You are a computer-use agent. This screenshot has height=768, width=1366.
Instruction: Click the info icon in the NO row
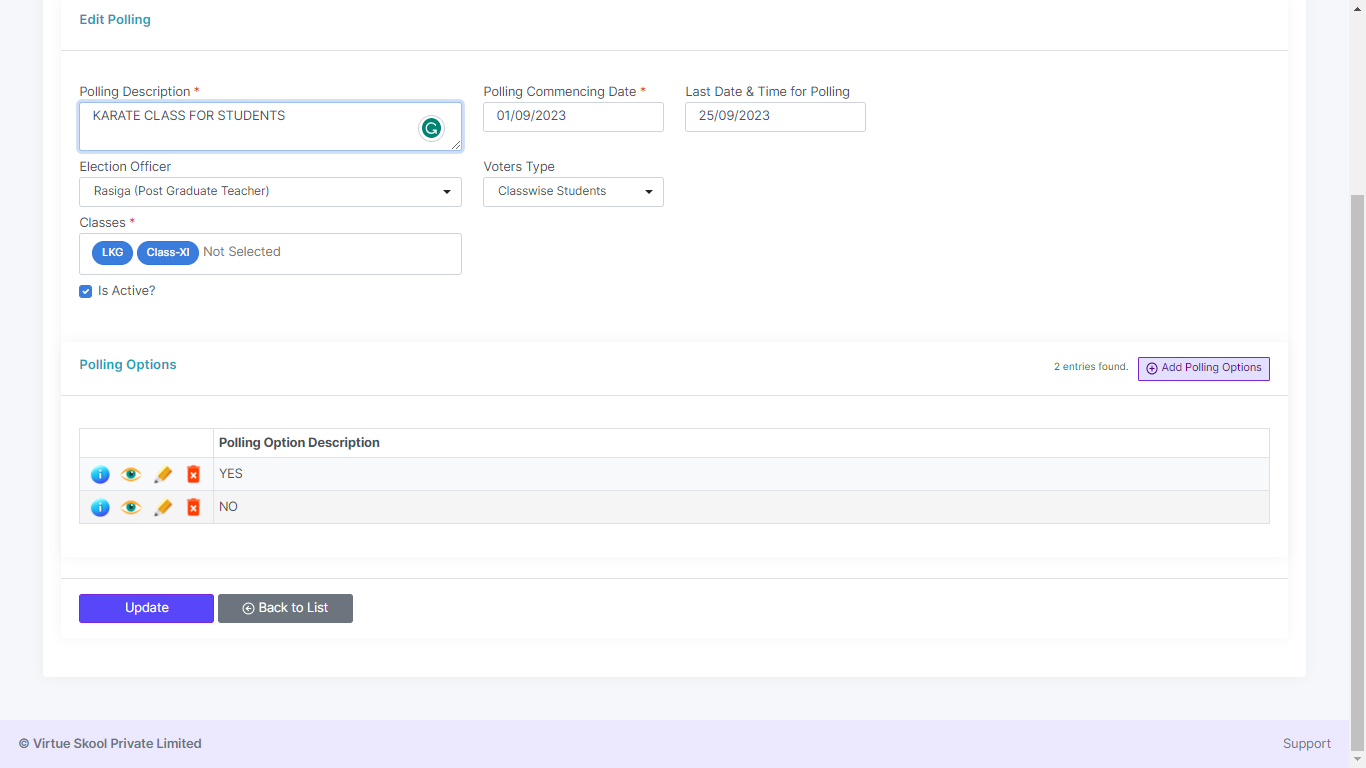pyautogui.click(x=100, y=508)
